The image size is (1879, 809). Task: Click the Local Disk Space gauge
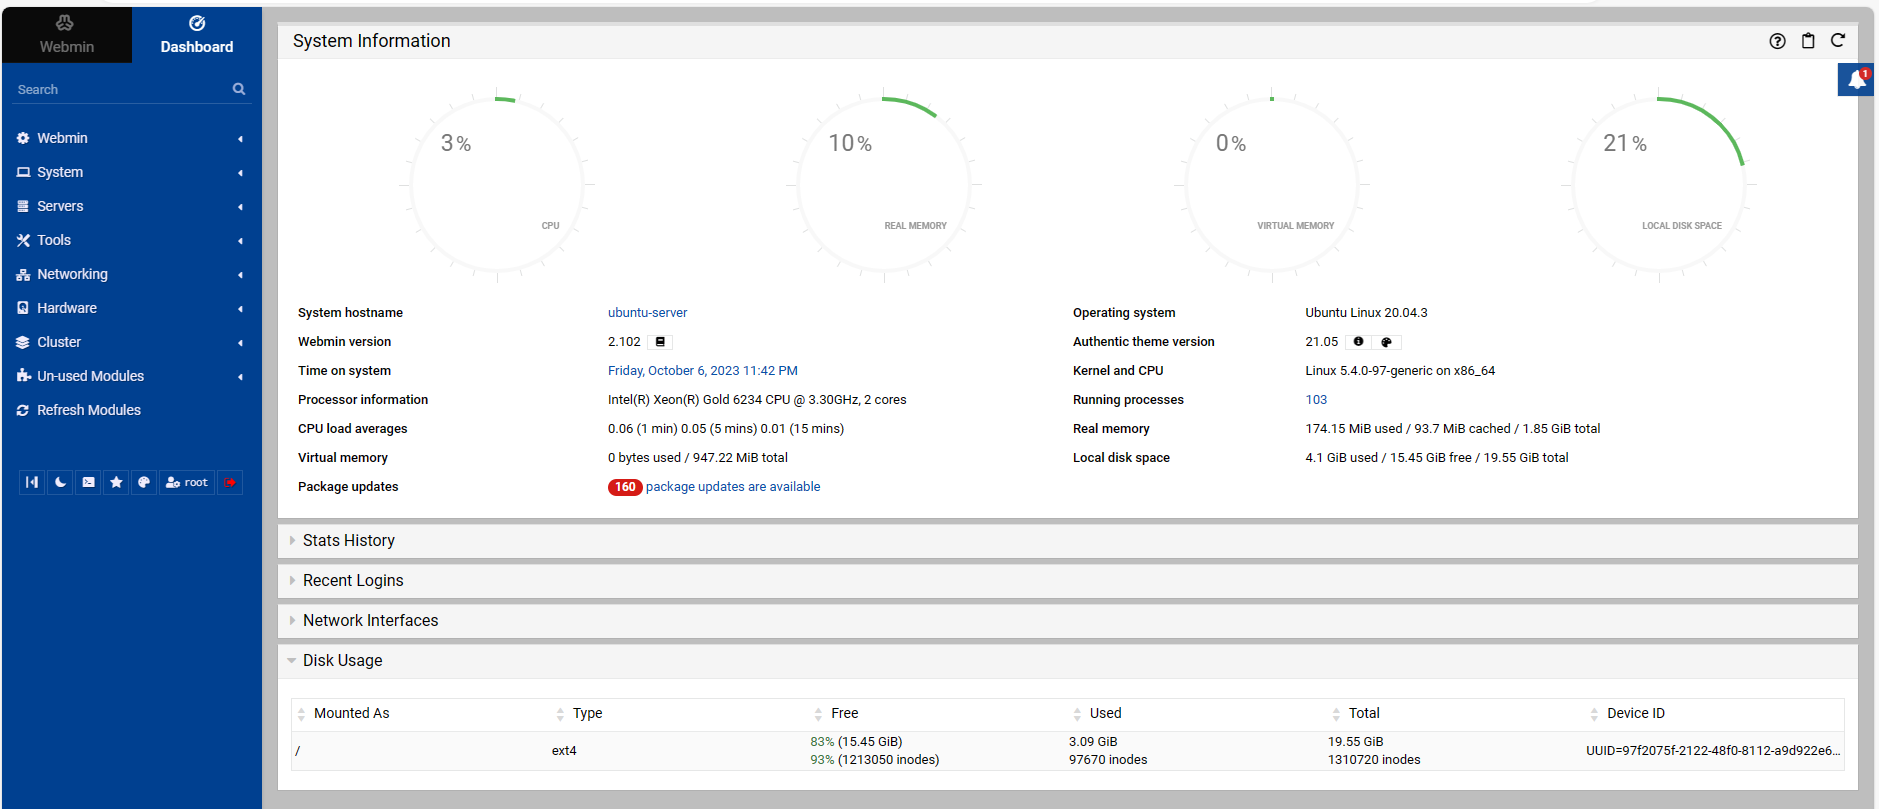[1658, 185]
